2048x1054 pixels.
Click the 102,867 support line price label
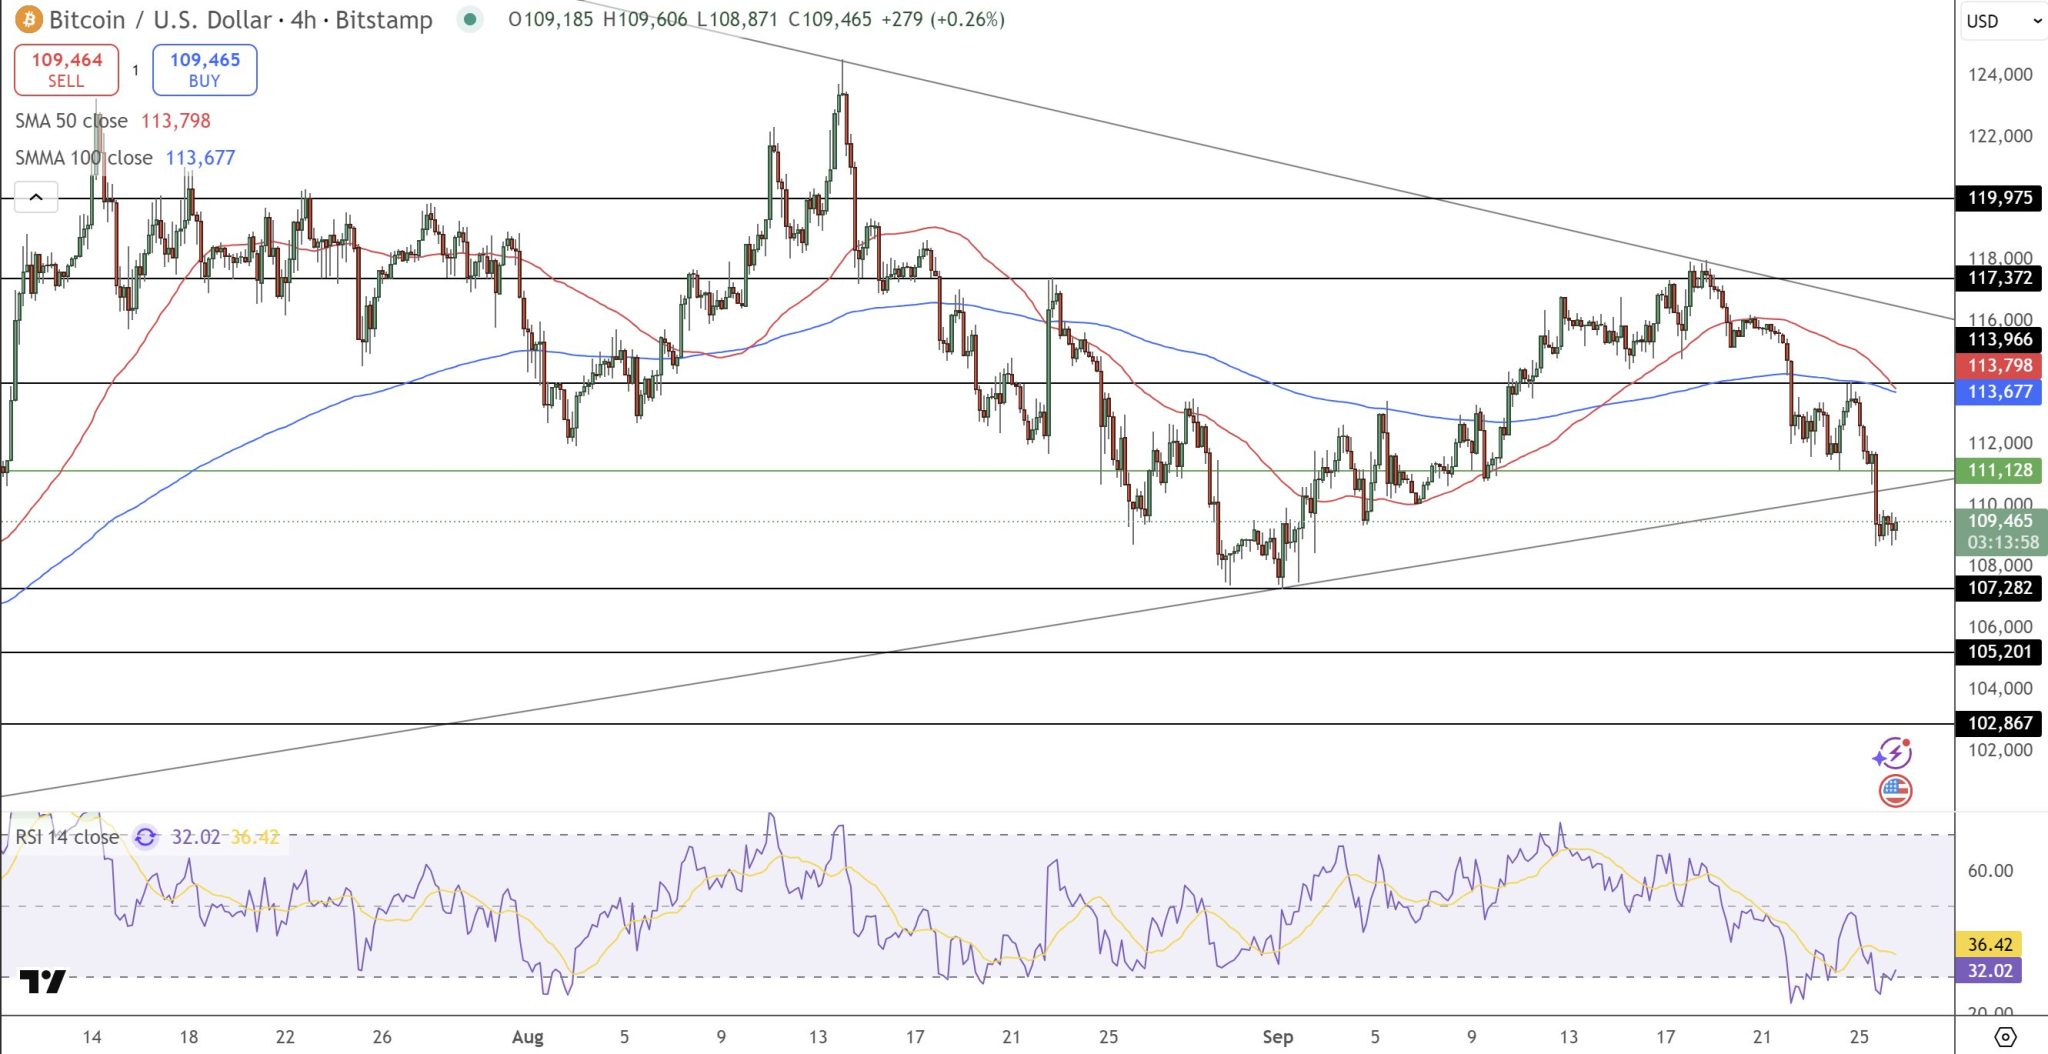pos(1999,723)
